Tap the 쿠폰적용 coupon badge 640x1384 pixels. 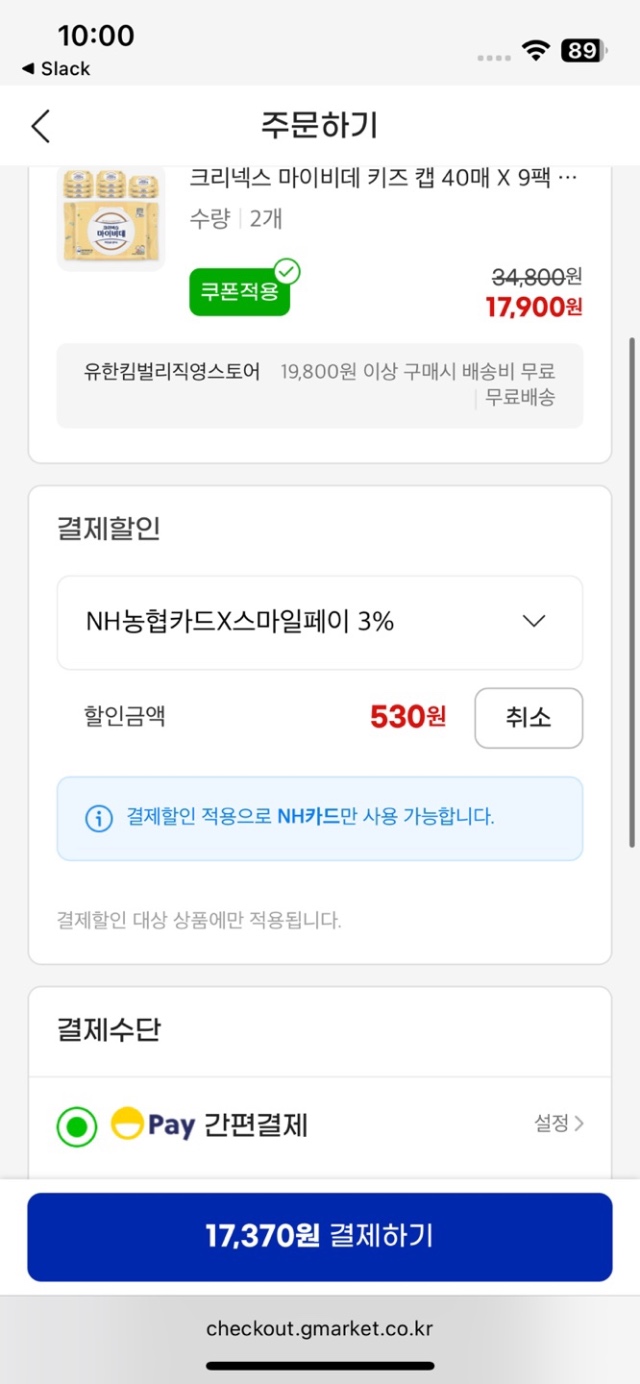pos(239,292)
